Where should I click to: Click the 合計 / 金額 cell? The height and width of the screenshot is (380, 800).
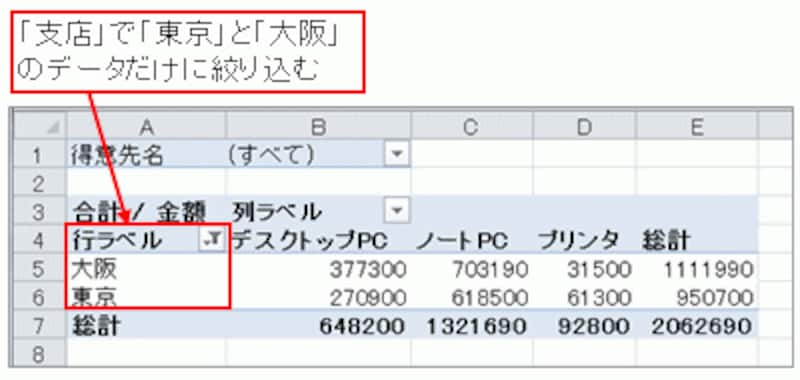pos(146,210)
